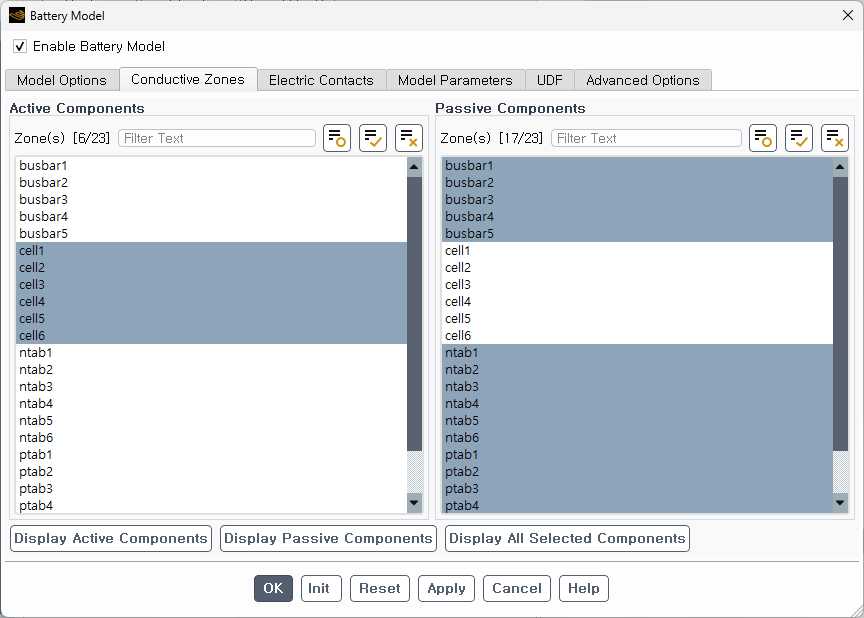Click the Toggle Tree View icon under Passive Components
Screen dimensions: 864x618
point(763,138)
